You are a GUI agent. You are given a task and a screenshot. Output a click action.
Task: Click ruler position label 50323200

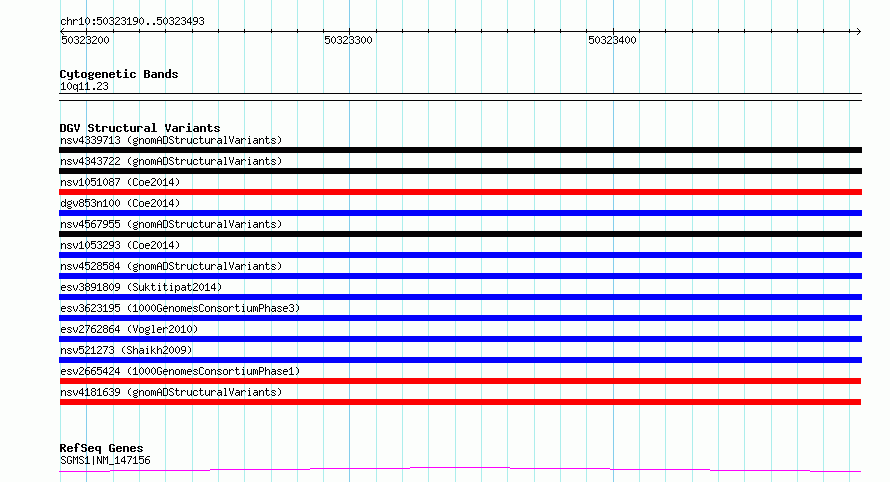85,40
